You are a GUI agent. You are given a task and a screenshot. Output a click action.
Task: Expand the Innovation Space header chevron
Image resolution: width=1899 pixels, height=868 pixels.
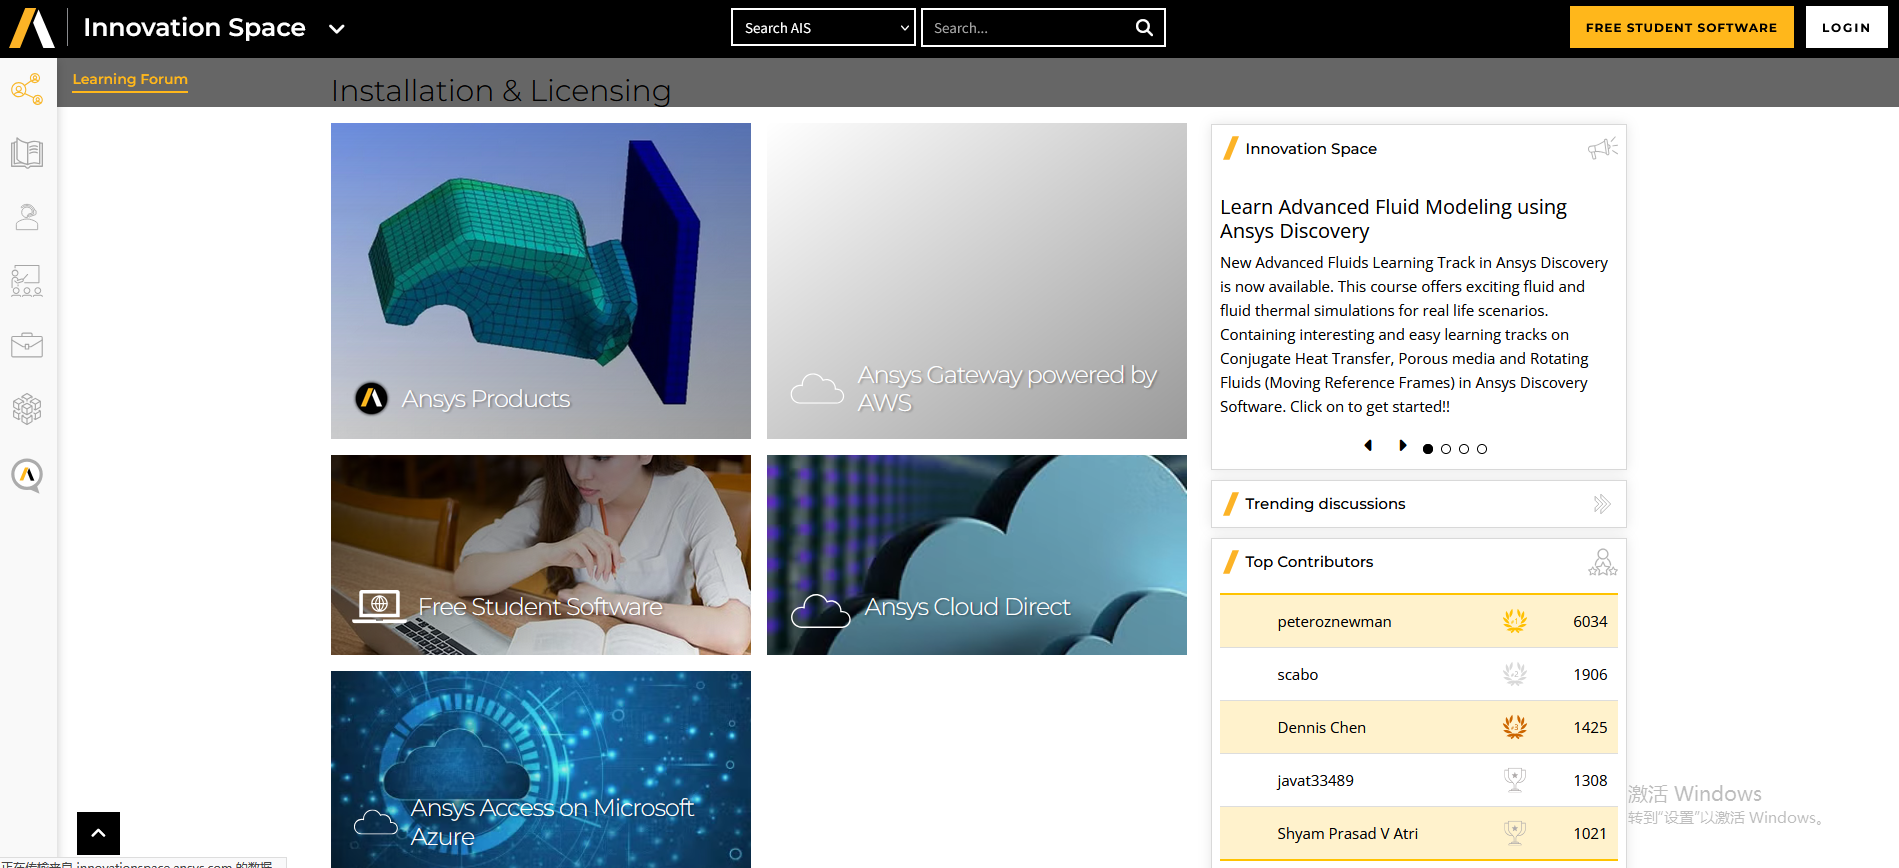(337, 29)
